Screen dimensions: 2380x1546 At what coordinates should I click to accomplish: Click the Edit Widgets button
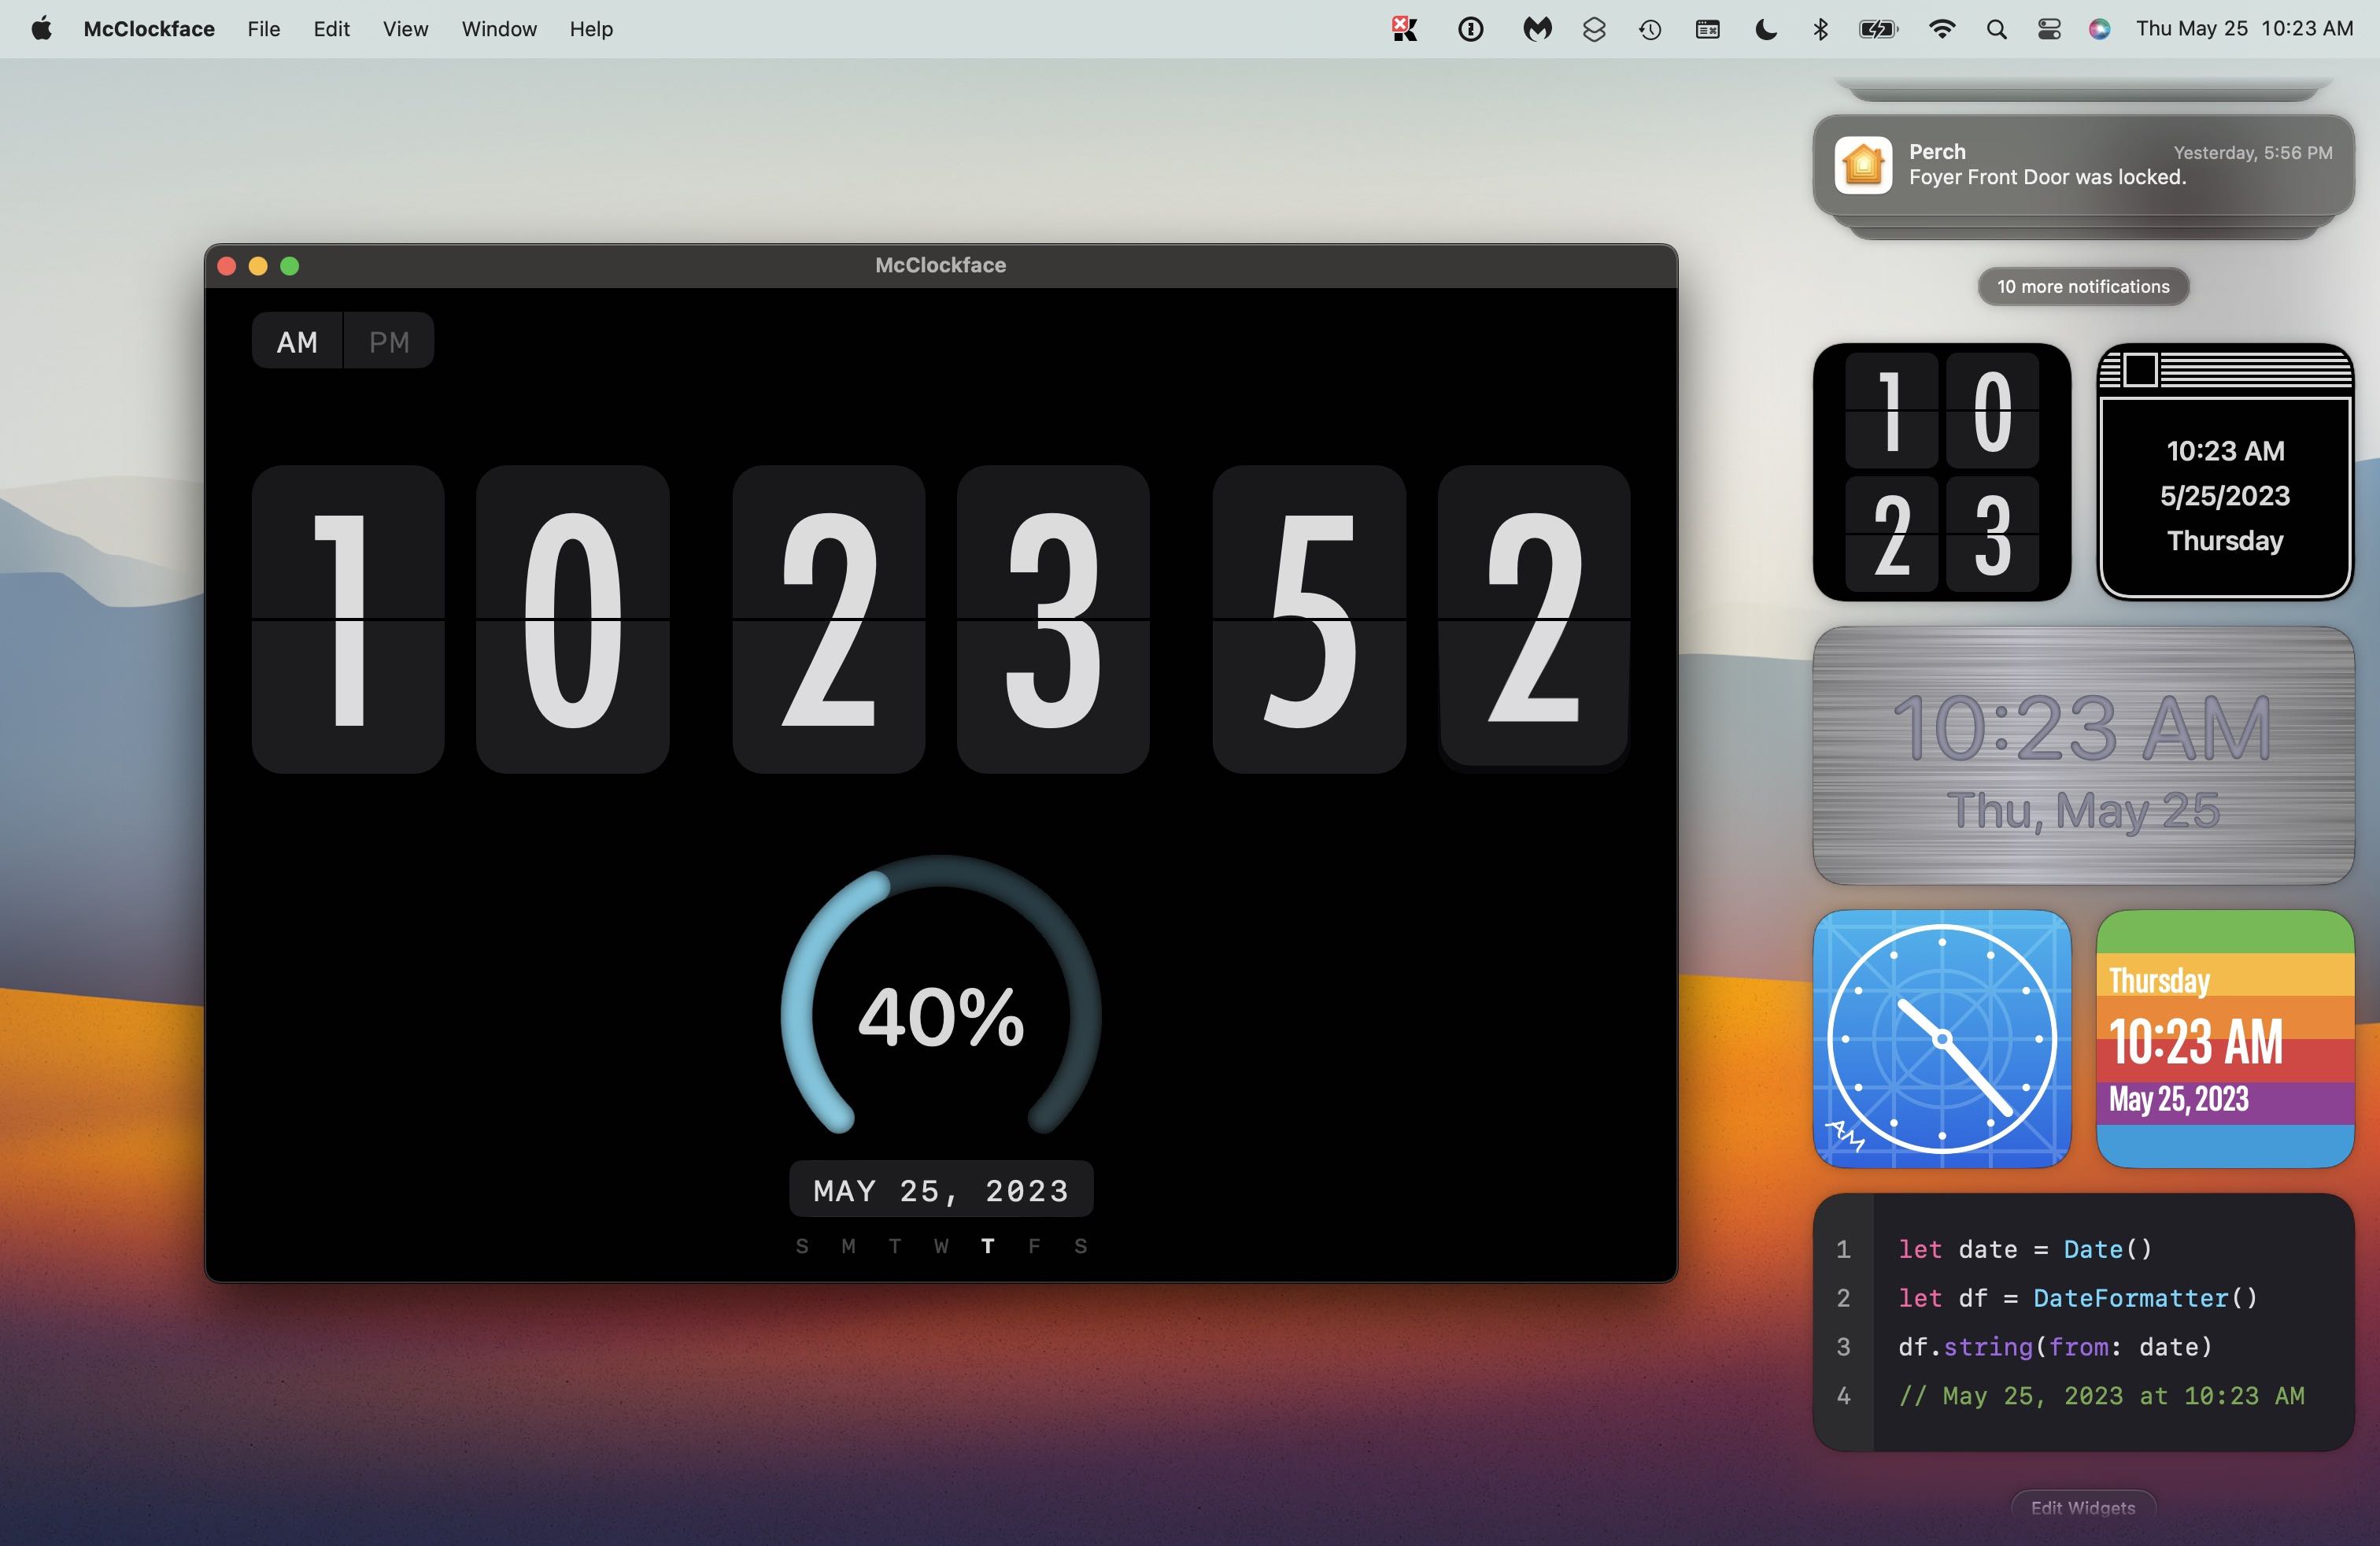coord(2083,1507)
